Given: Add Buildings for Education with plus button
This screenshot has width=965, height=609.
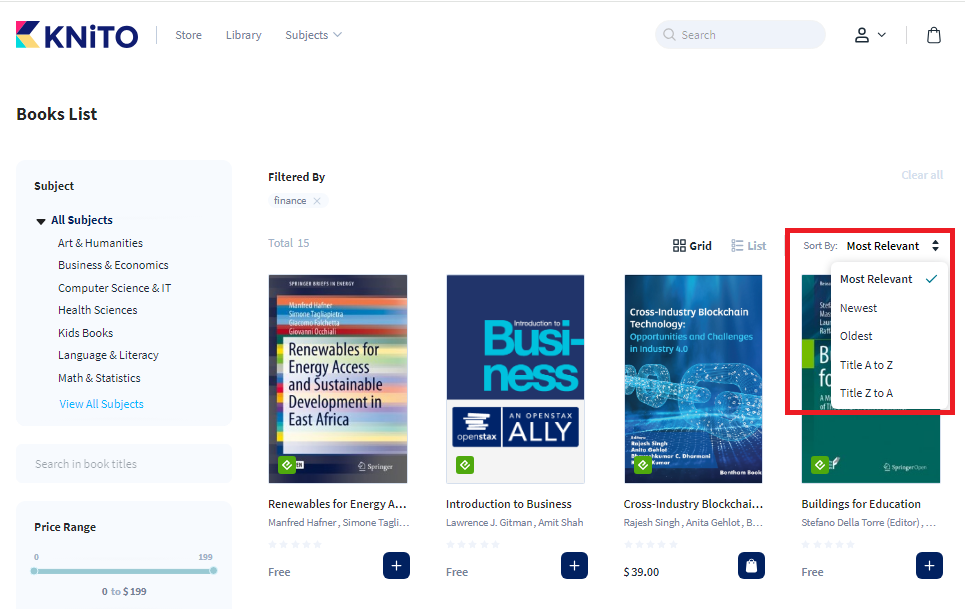Looking at the screenshot, I should (x=929, y=566).
